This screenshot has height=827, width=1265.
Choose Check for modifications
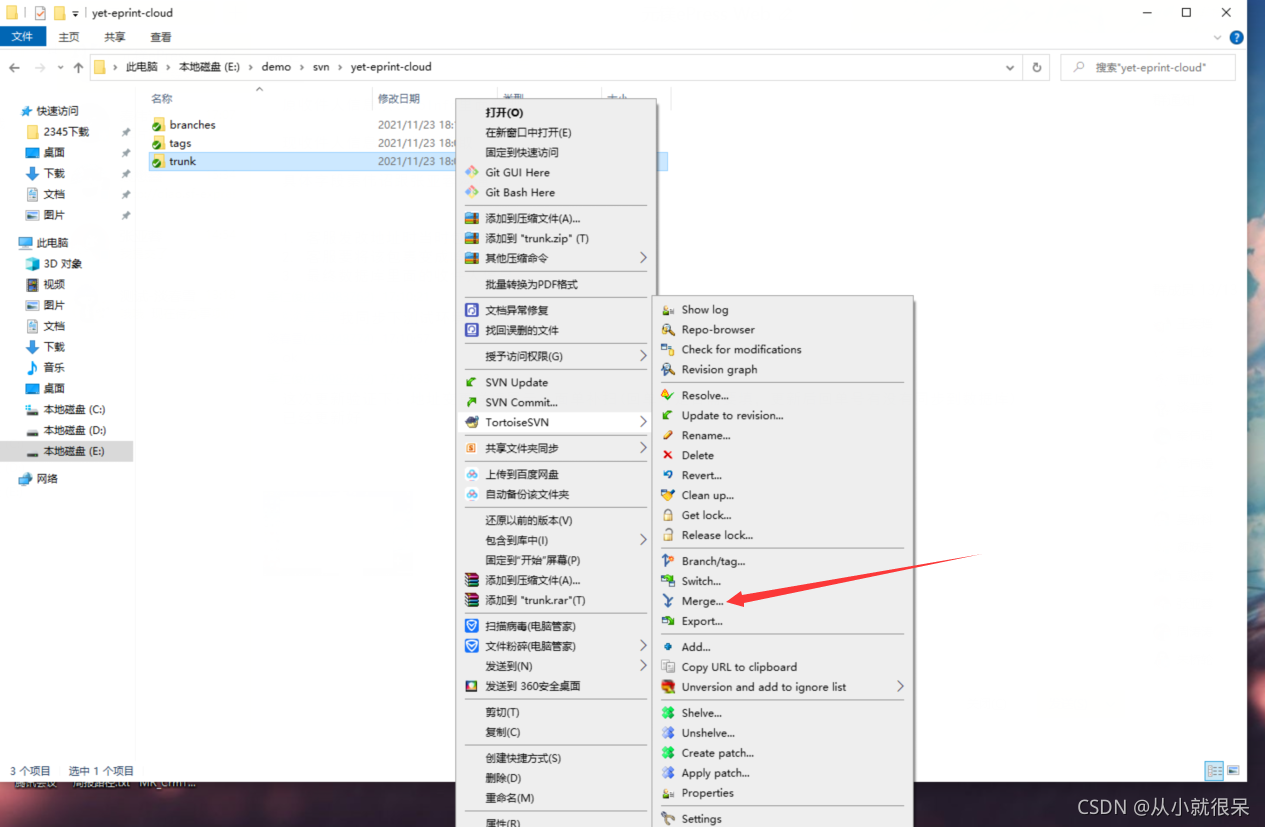[x=741, y=350]
